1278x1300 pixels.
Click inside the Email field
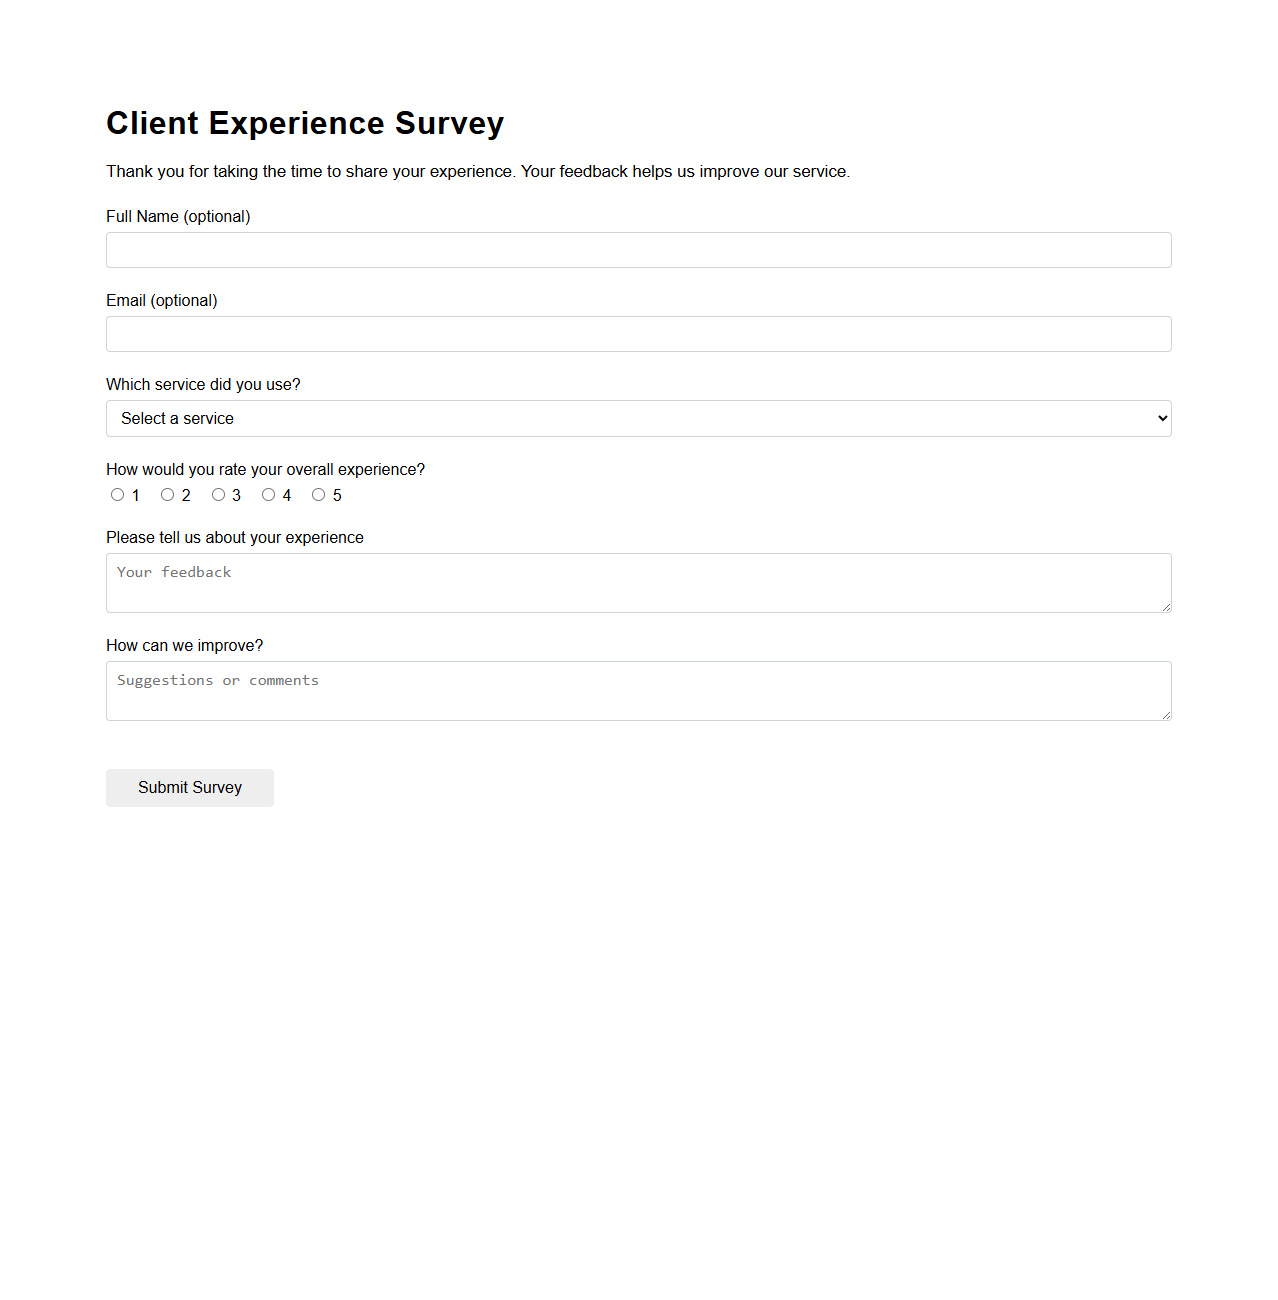(638, 334)
